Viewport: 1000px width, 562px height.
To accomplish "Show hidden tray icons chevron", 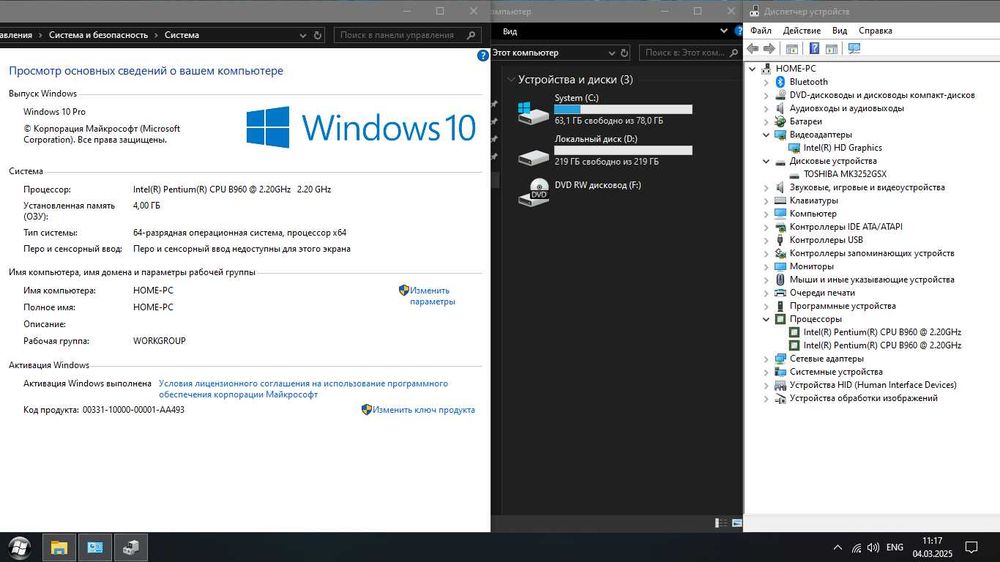I will [837, 547].
